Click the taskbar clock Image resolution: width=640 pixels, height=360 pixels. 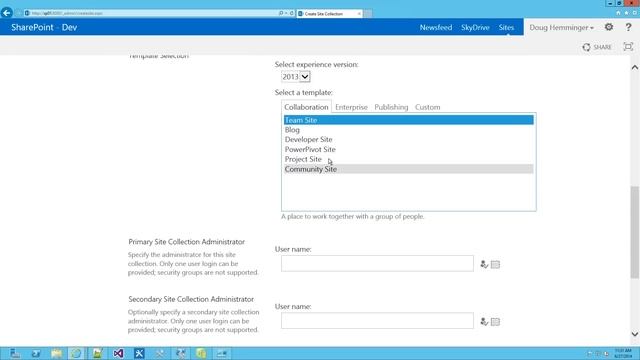[623, 353]
